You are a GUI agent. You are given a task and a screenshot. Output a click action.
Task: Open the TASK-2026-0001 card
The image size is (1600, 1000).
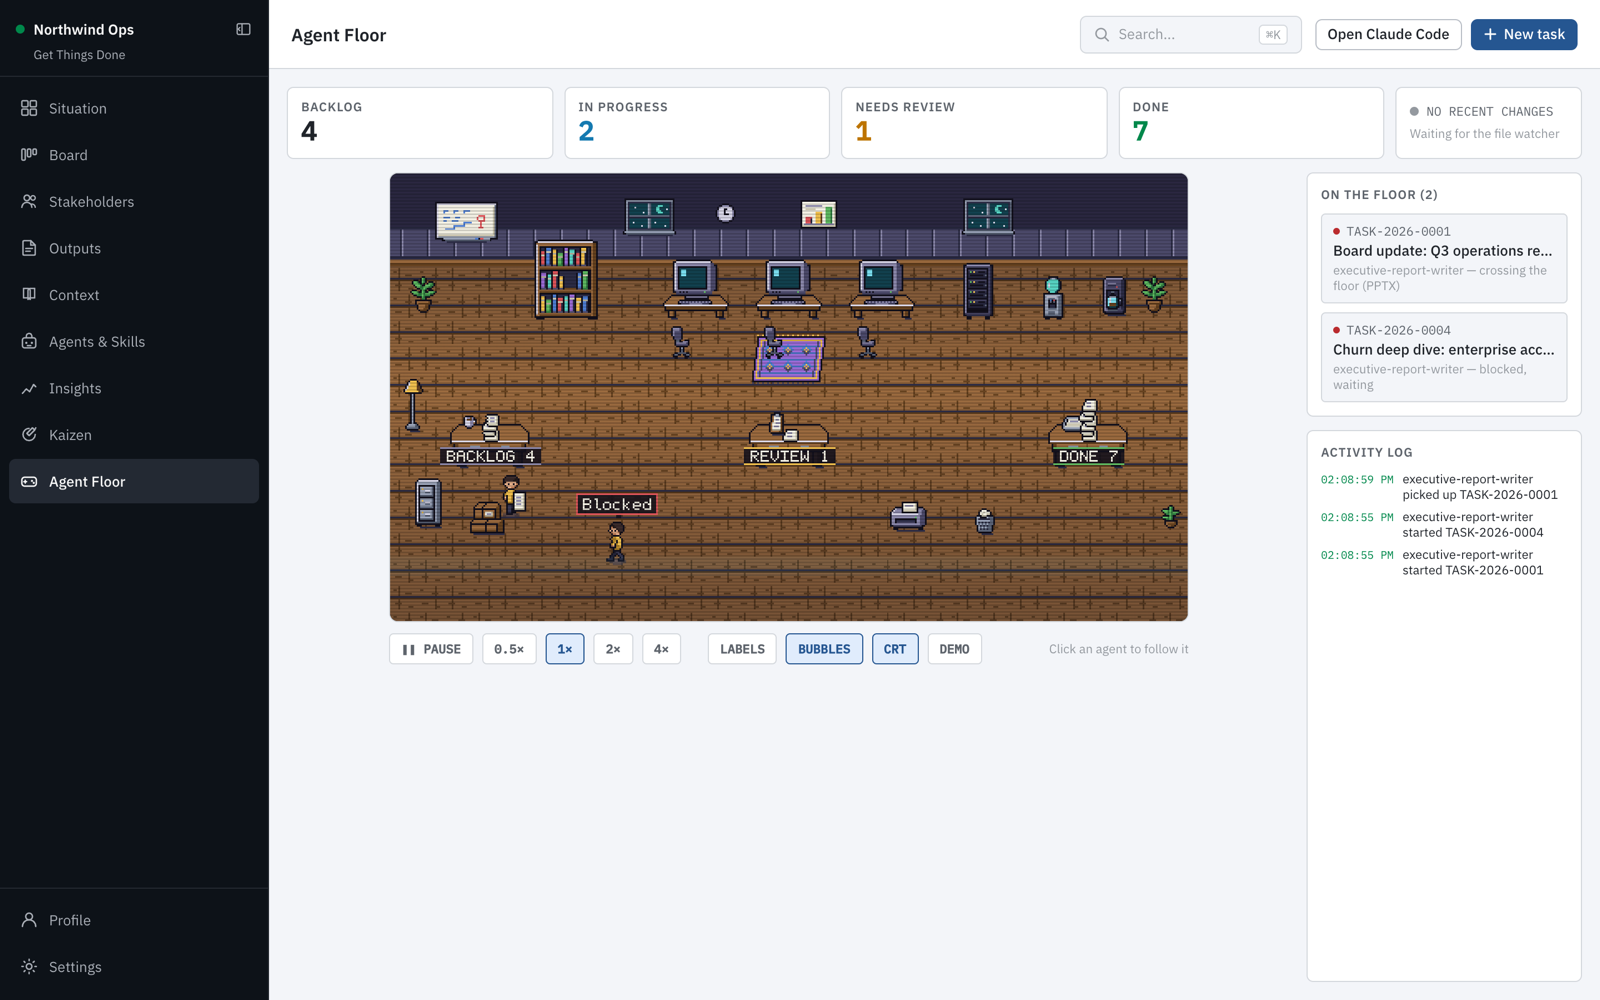pos(1444,258)
